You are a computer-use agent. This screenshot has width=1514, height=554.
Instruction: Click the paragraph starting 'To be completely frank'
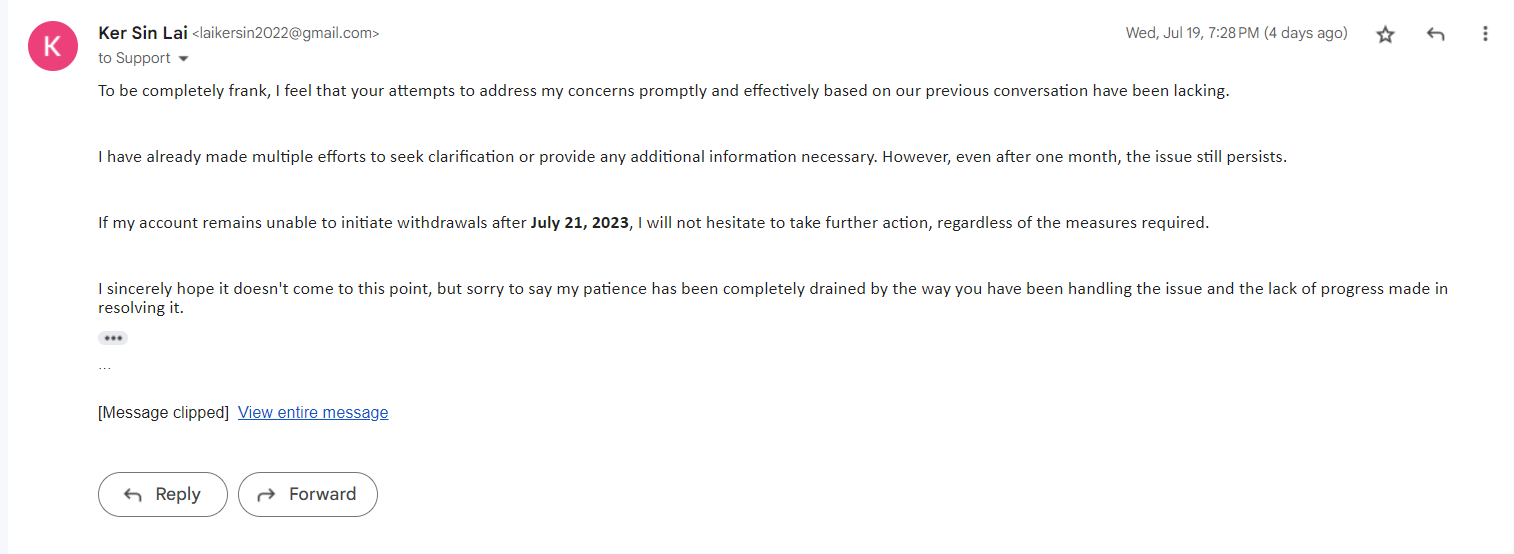point(663,91)
